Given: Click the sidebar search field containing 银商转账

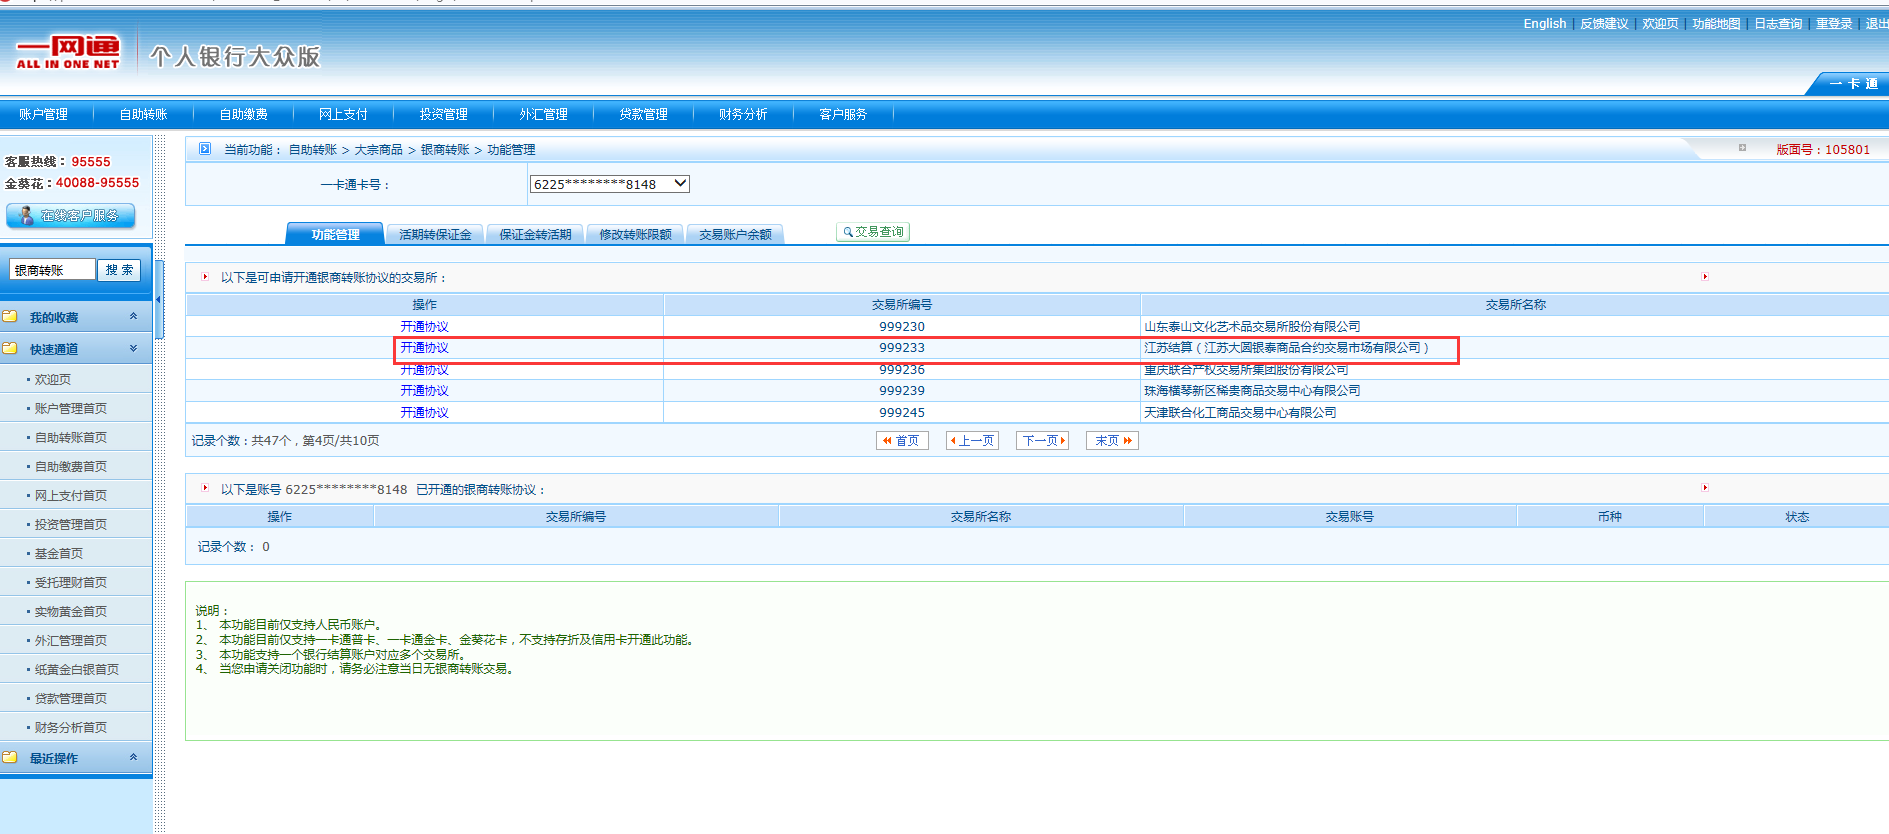Looking at the screenshot, I should (52, 270).
